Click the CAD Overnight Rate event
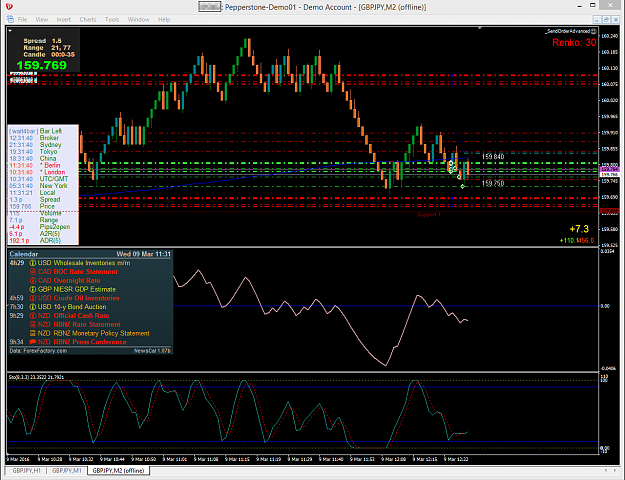This screenshot has width=625, height=480. [x=69, y=281]
